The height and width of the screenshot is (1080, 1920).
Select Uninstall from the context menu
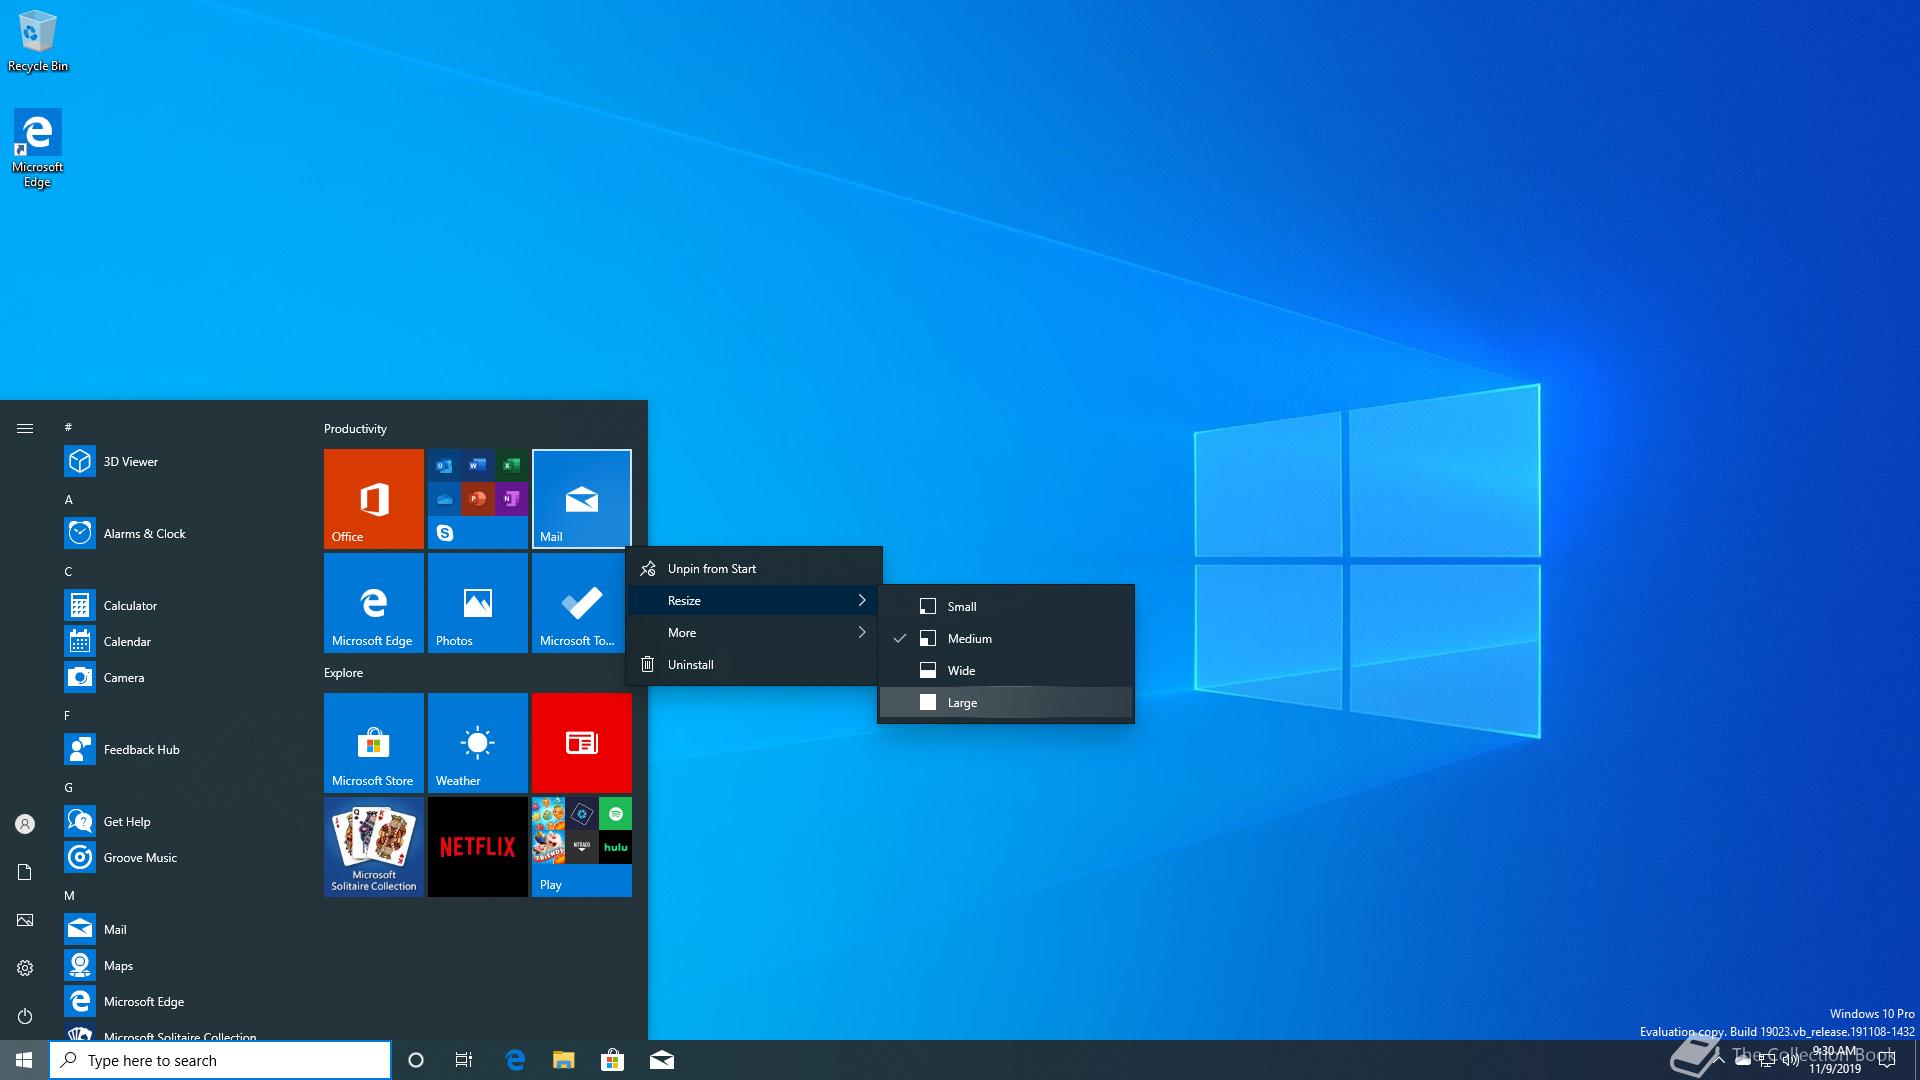pyautogui.click(x=690, y=664)
